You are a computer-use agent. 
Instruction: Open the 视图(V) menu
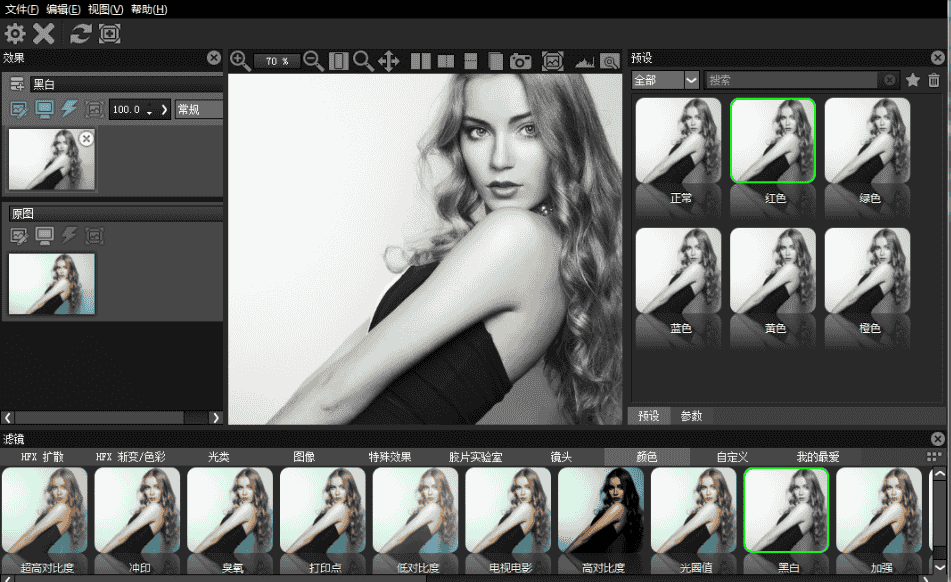tap(106, 9)
